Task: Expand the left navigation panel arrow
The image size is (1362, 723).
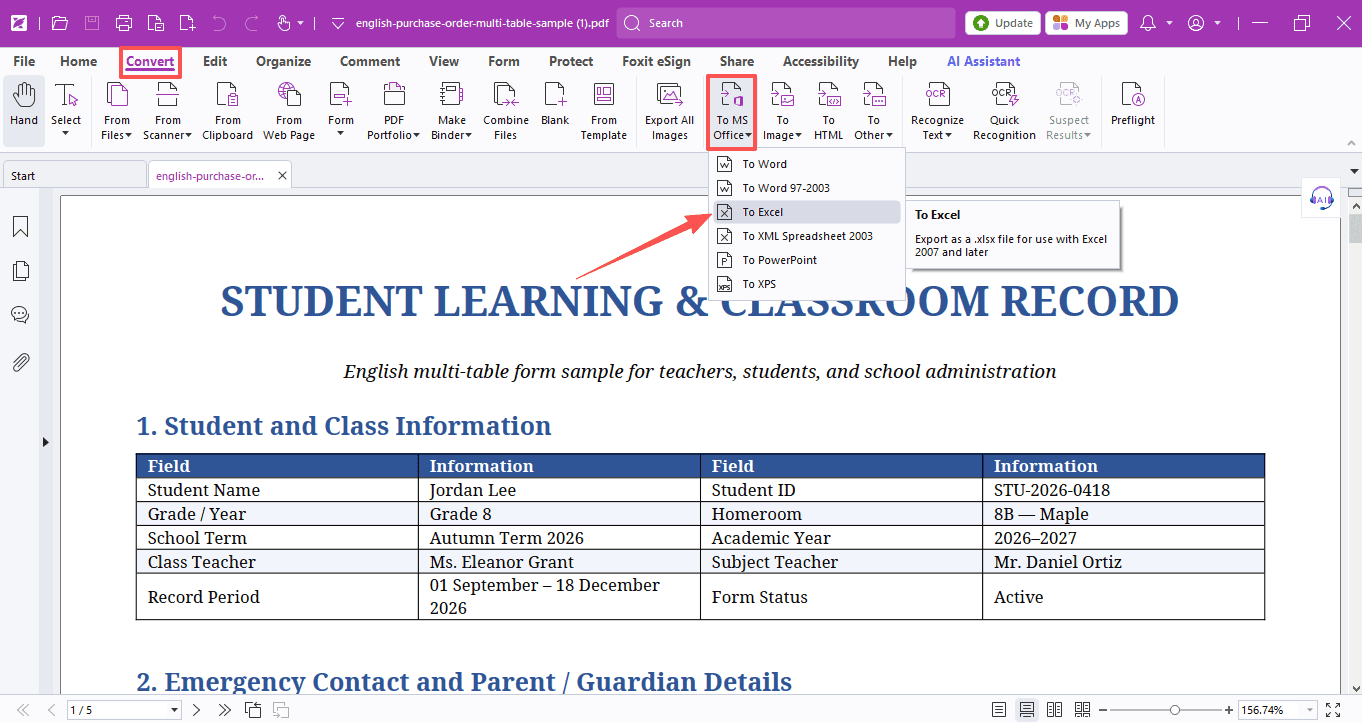Action: point(46,442)
